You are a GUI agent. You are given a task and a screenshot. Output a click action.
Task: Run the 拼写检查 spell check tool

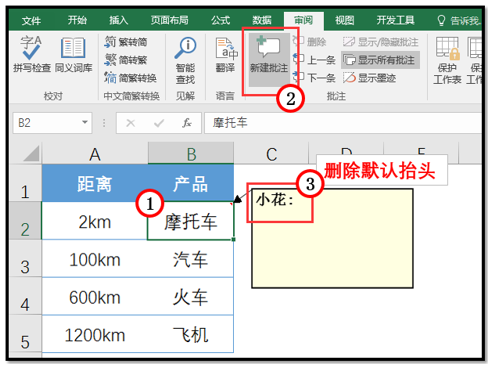click(x=32, y=54)
